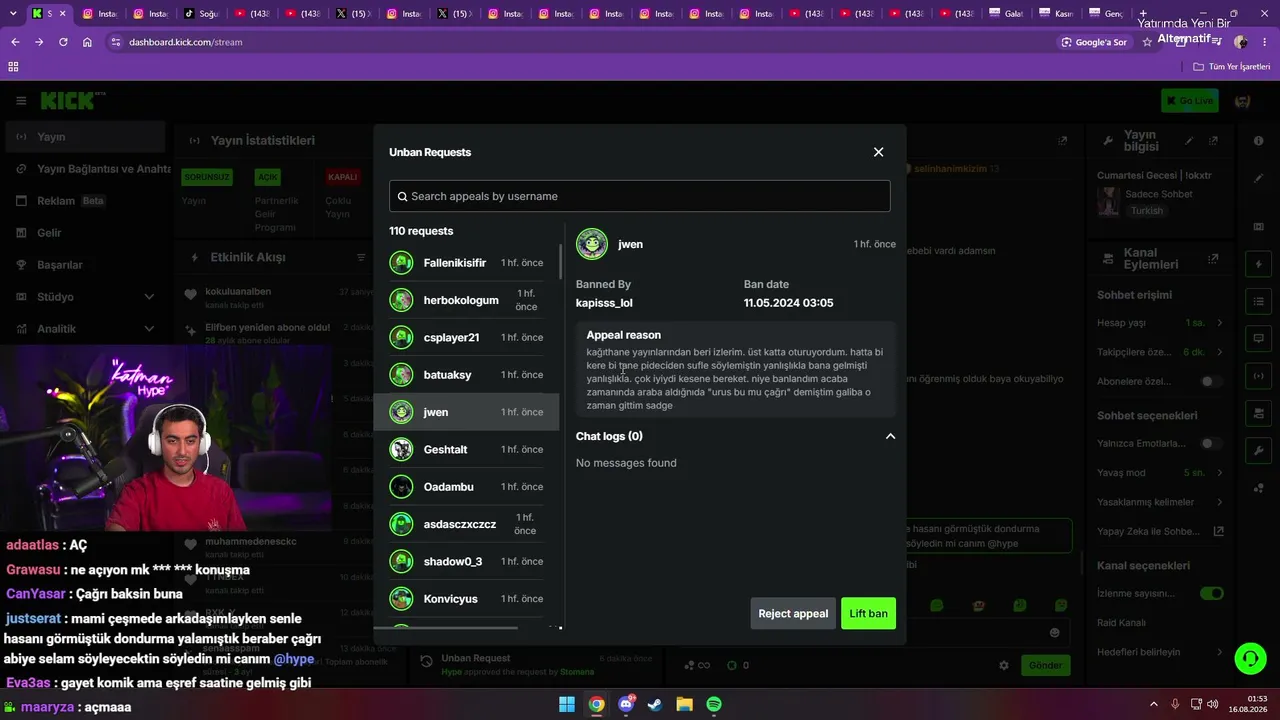This screenshot has height=720, width=1280.
Task: Close the Unban Requests dialog
Action: (x=878, y=152)
